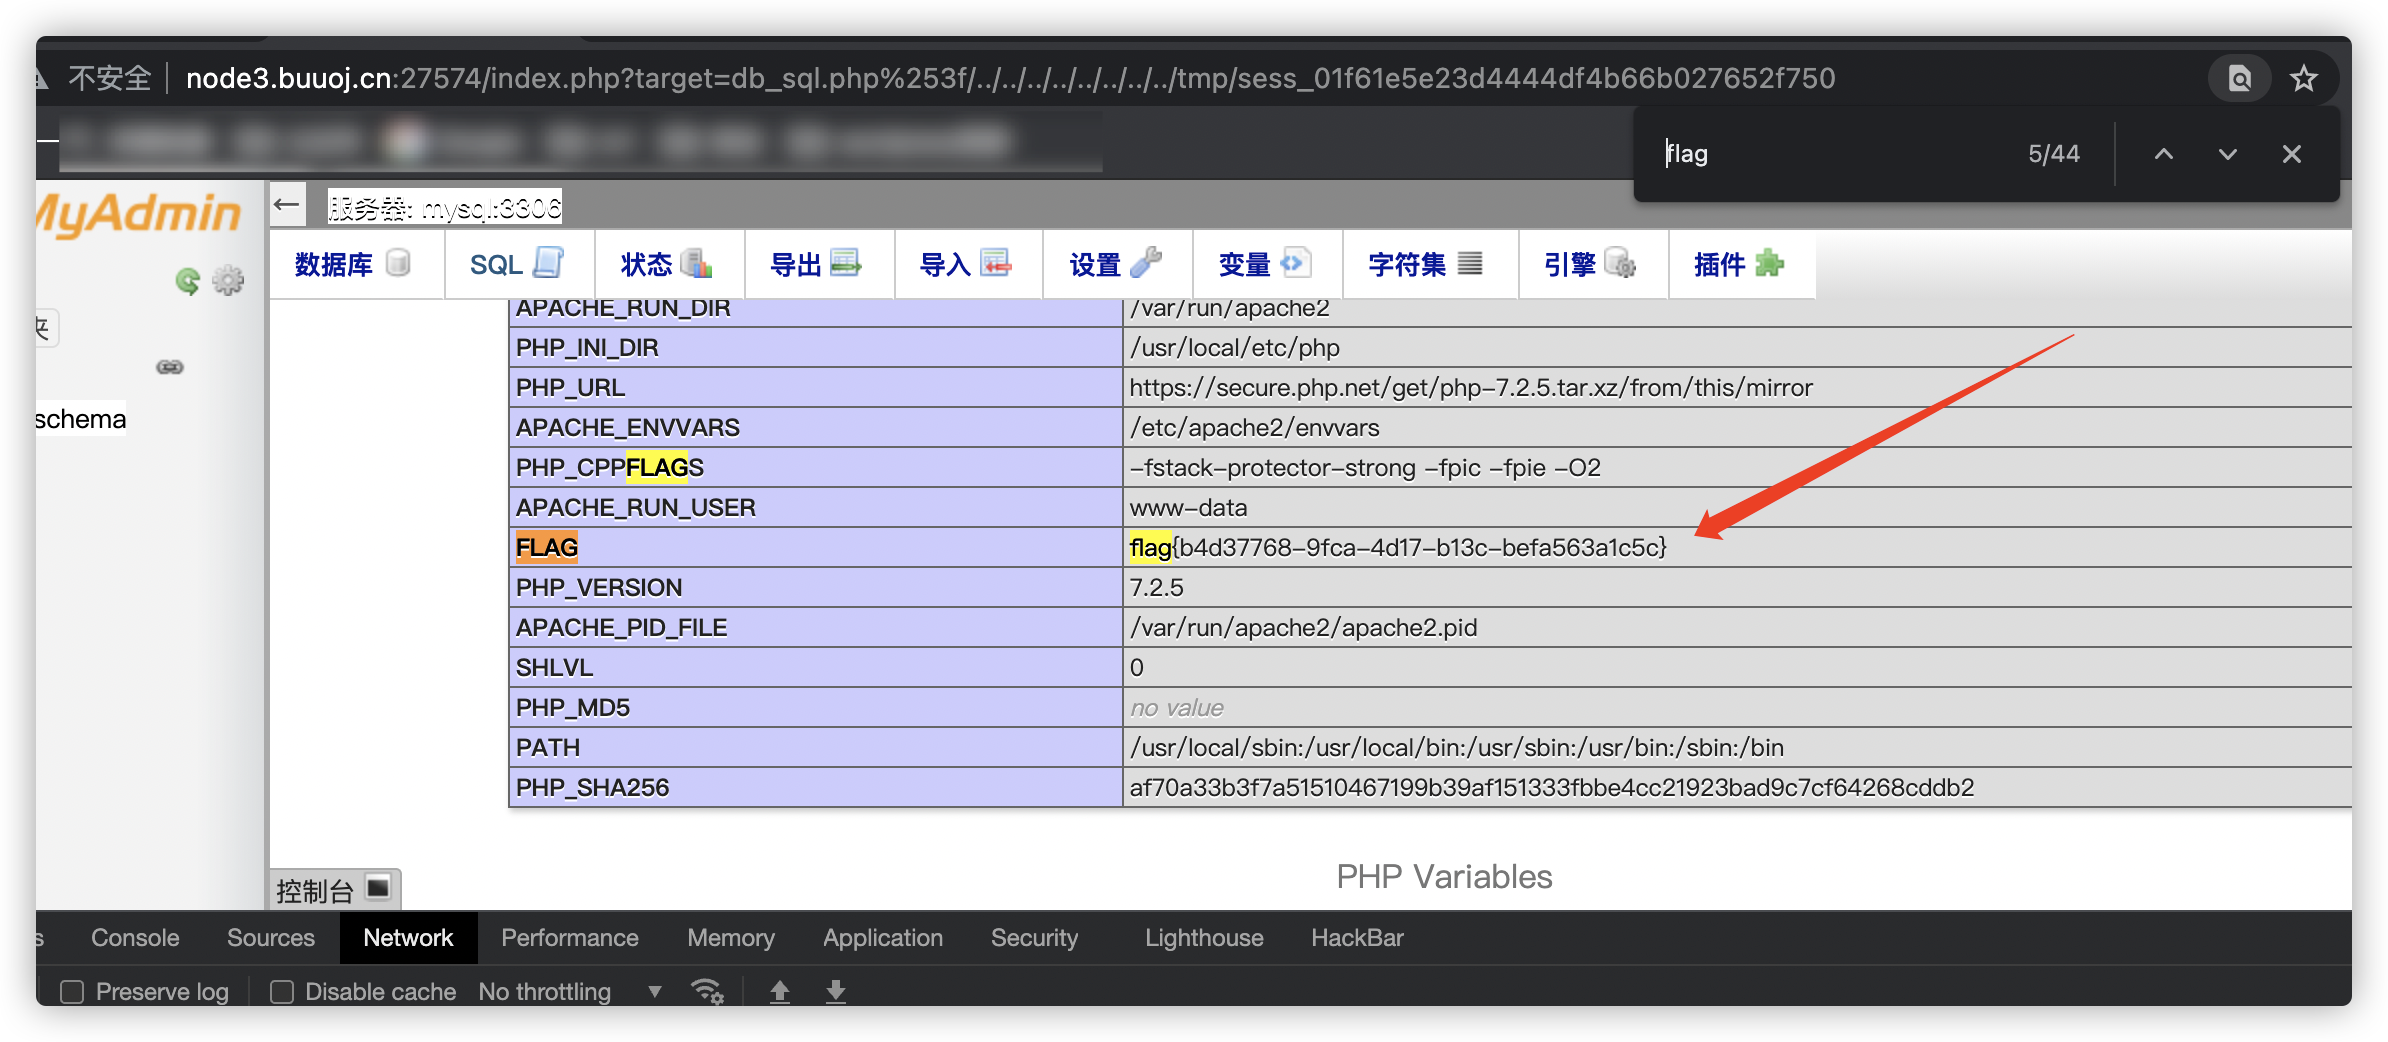Open the SQL tab

click(517, 264)
